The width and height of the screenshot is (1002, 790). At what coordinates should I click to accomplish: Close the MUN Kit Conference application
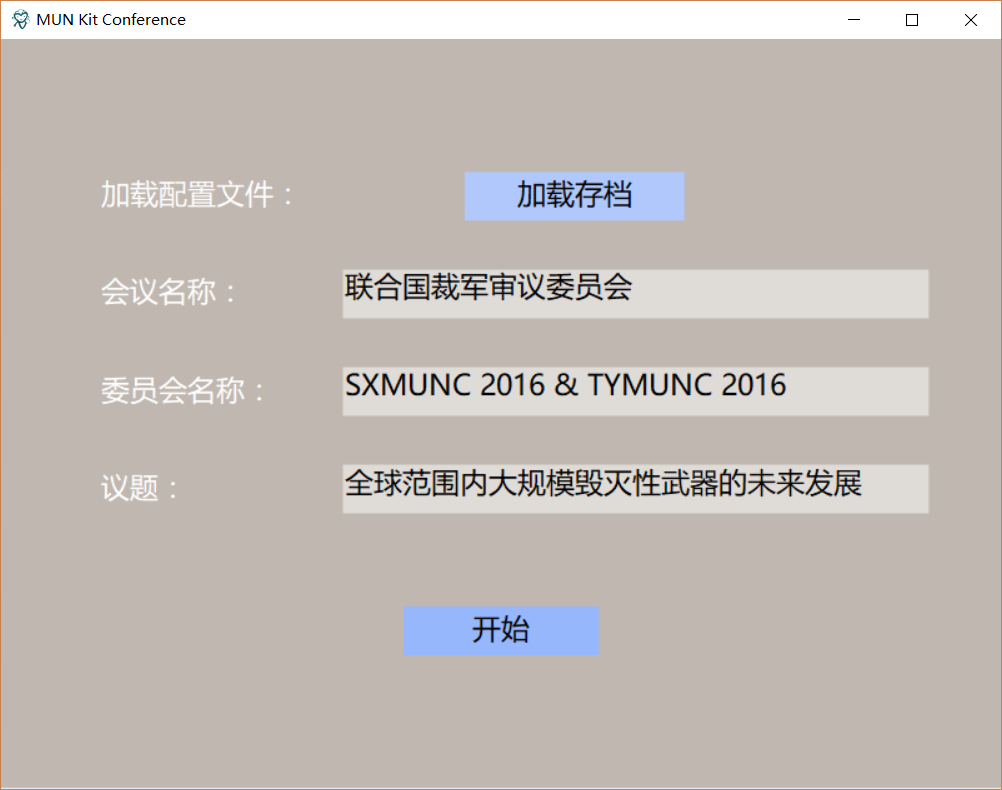tap(969, 19)
